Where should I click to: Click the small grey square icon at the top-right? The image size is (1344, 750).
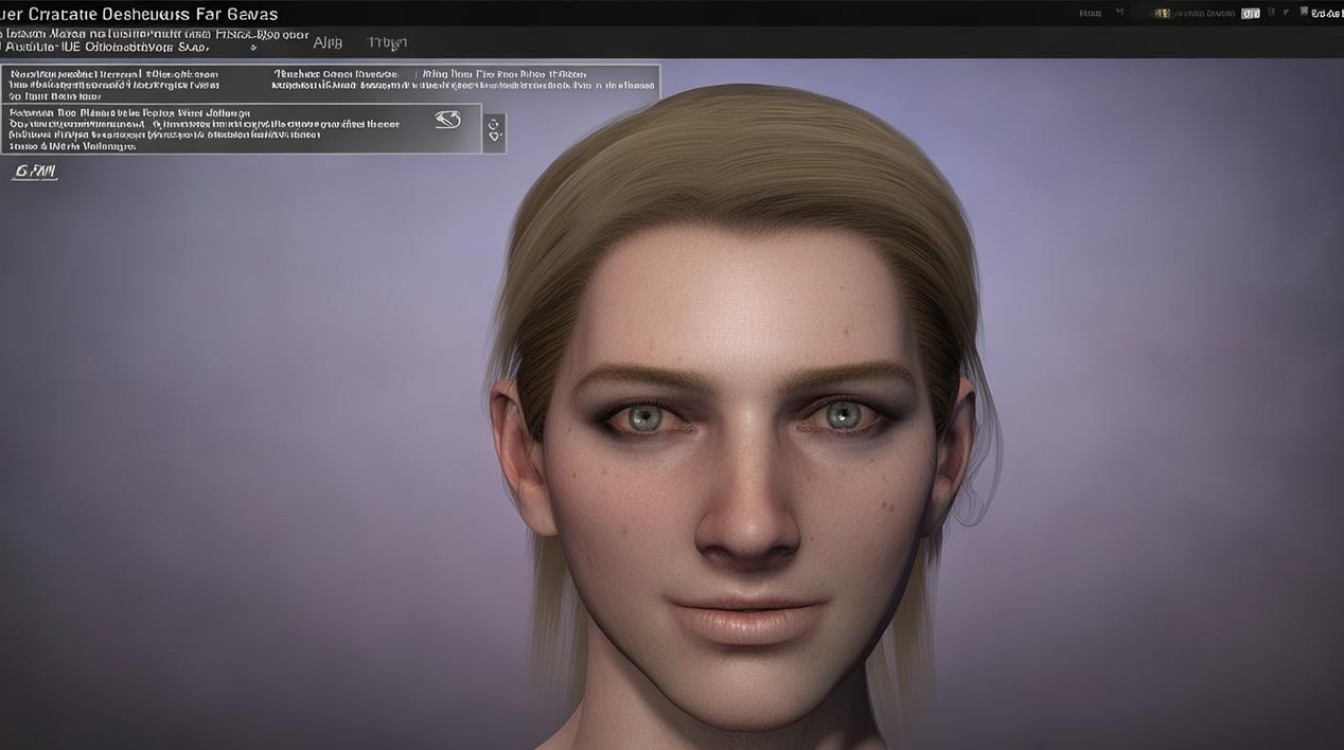(1303, 11)
